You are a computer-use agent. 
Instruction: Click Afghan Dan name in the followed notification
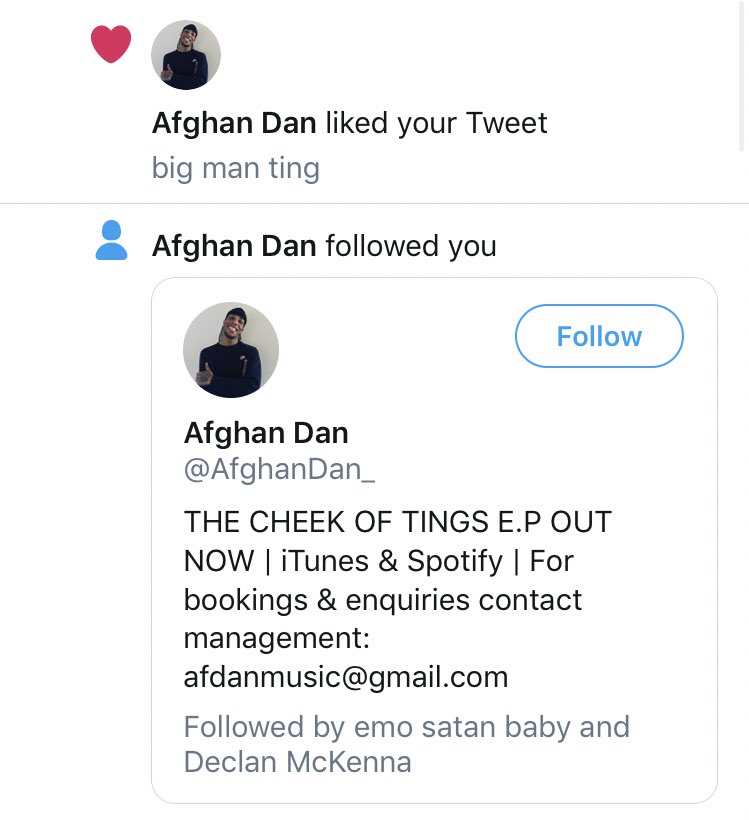(x=234, y=246)
